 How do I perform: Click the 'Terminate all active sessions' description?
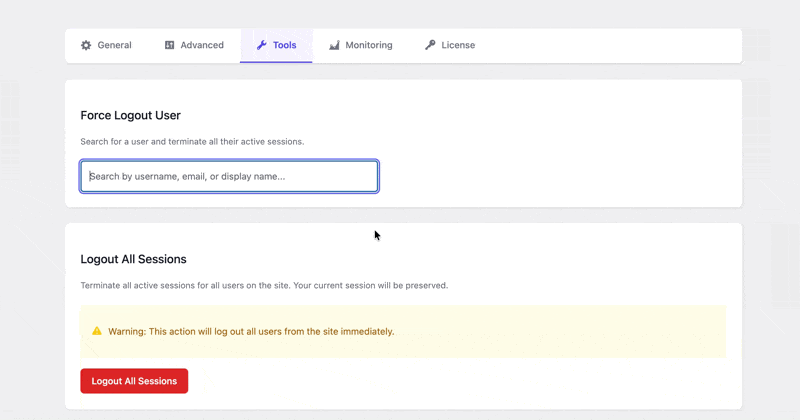click(264, 285)
